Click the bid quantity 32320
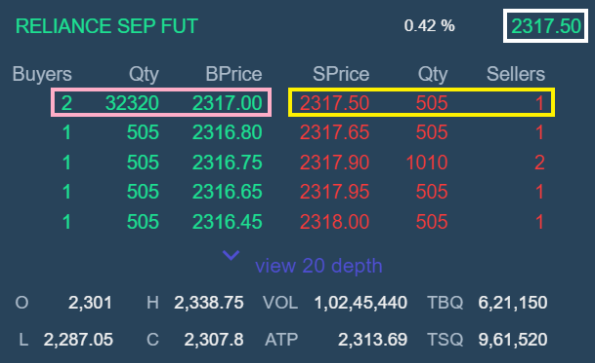Image resolution: width=595 pixels, height=363 pixels. [x=132, y=103]
